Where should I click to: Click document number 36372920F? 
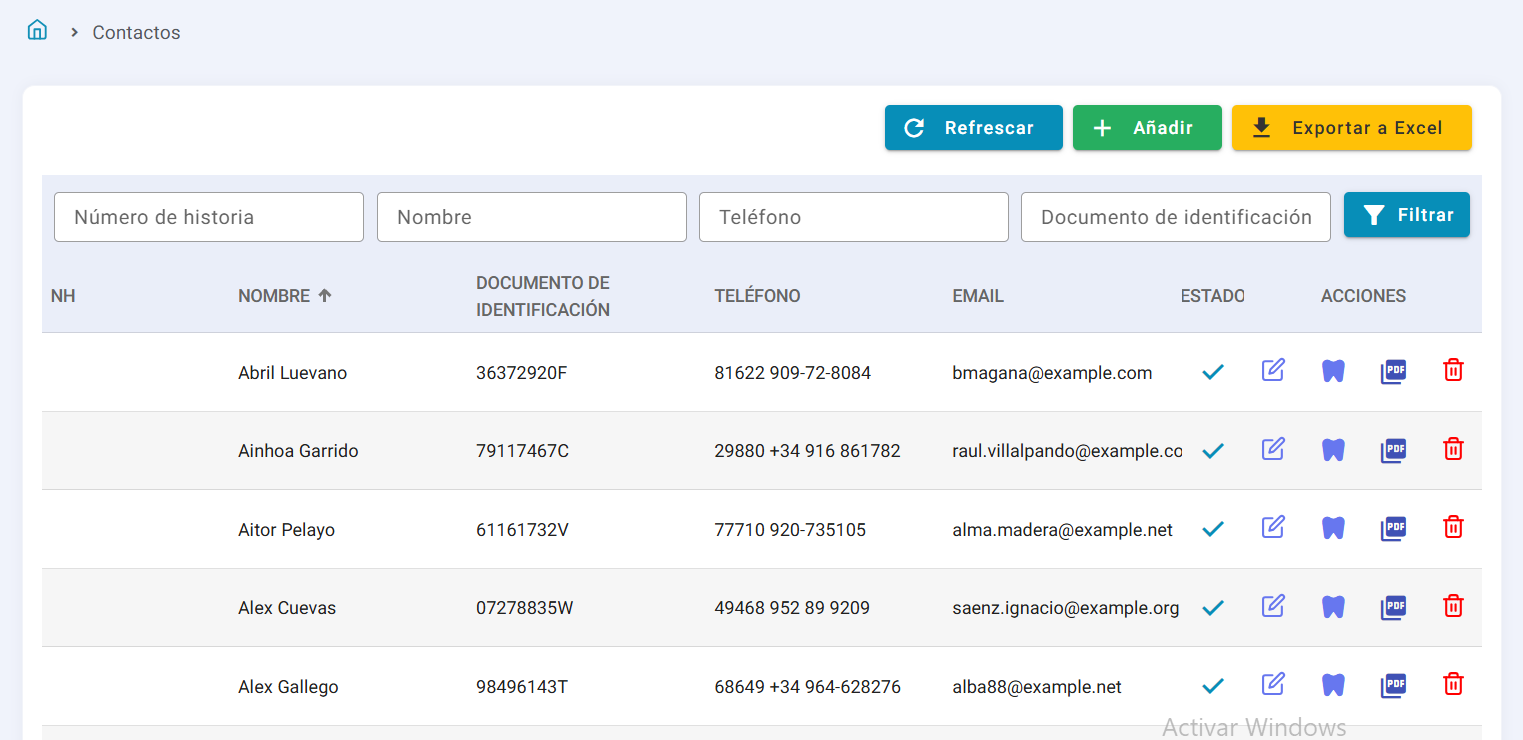point(521,373)
